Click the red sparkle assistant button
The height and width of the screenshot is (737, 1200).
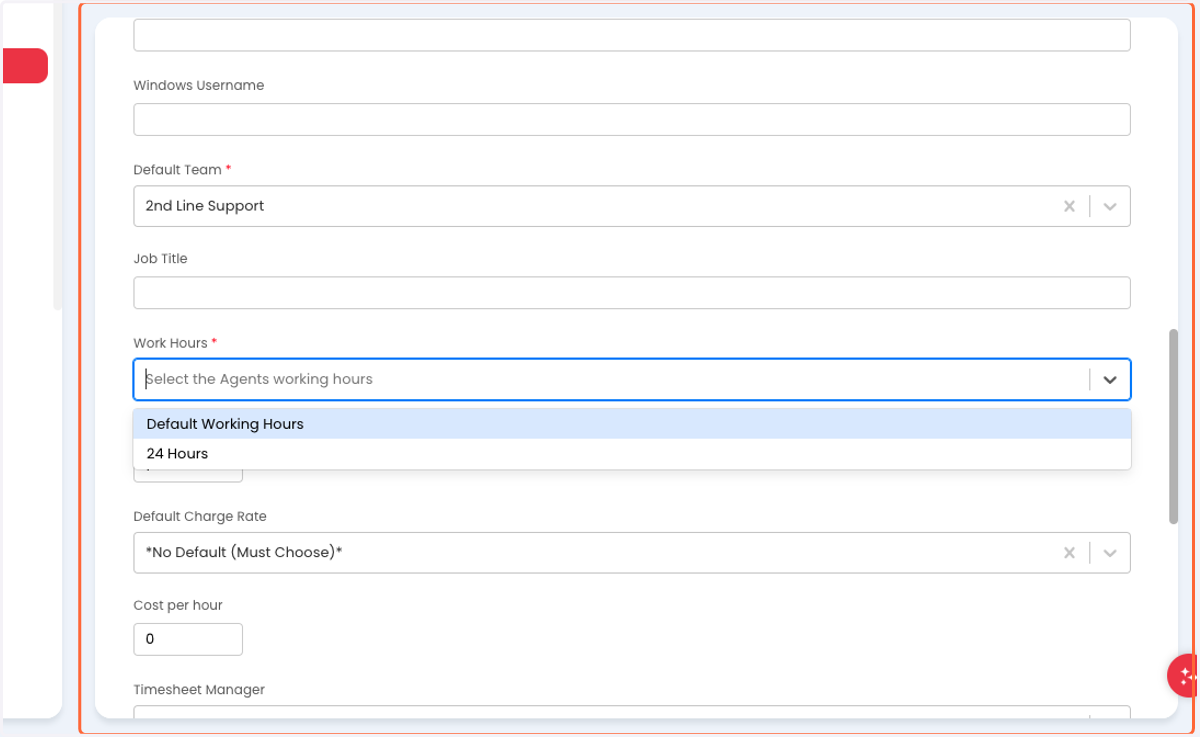(x=1184, y=675)
